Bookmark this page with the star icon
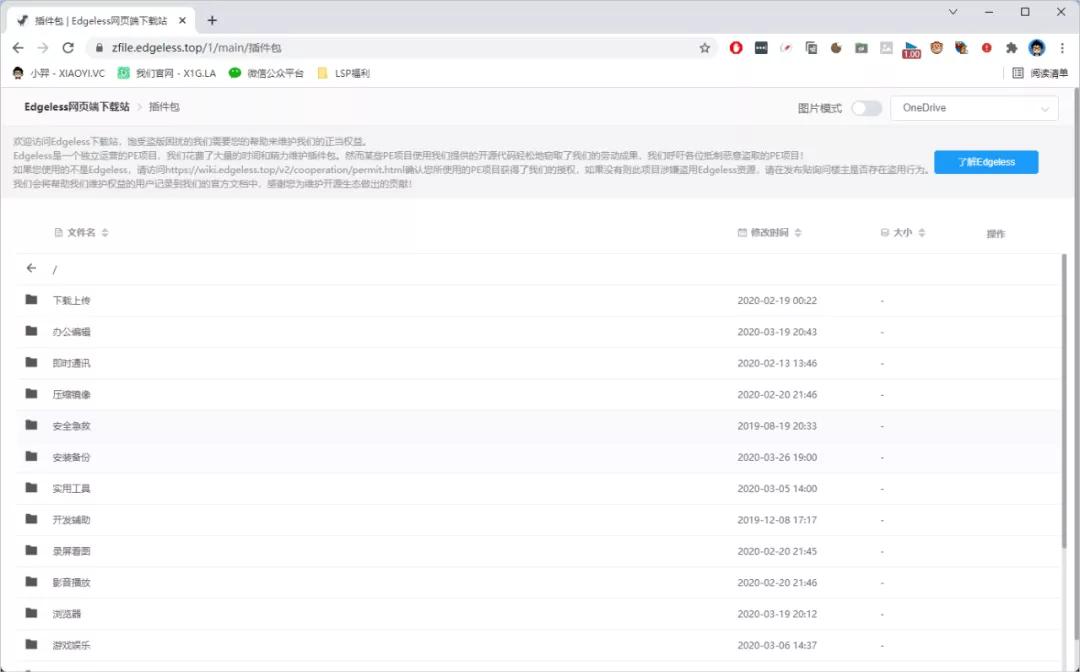Screen dimensions: 1080x672 704,47
